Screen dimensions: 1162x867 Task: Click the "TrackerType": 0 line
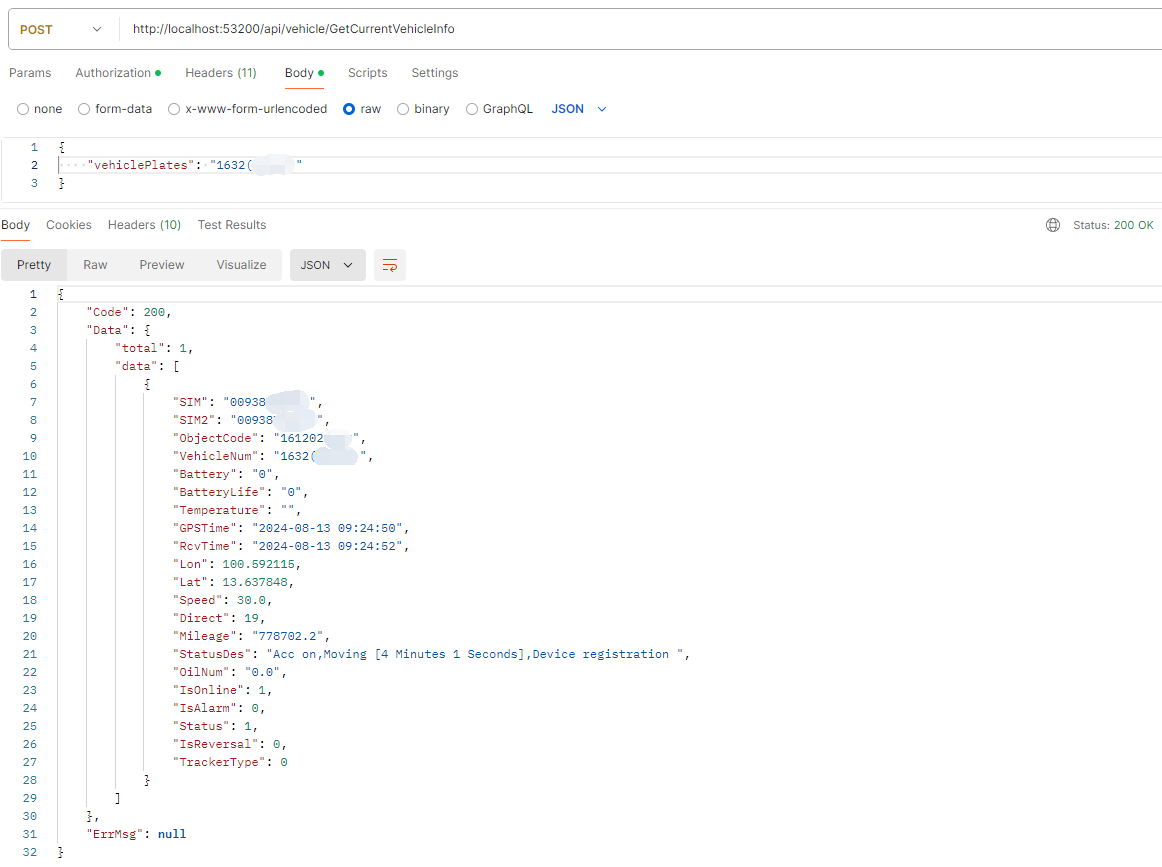point(230,763)
